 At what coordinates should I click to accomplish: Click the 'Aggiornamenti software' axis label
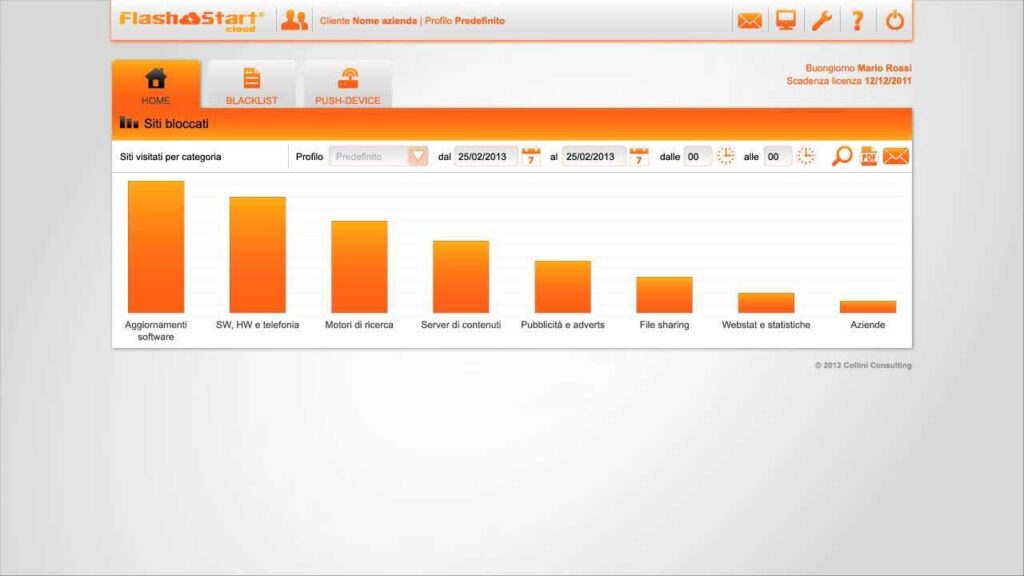(155, 330)
